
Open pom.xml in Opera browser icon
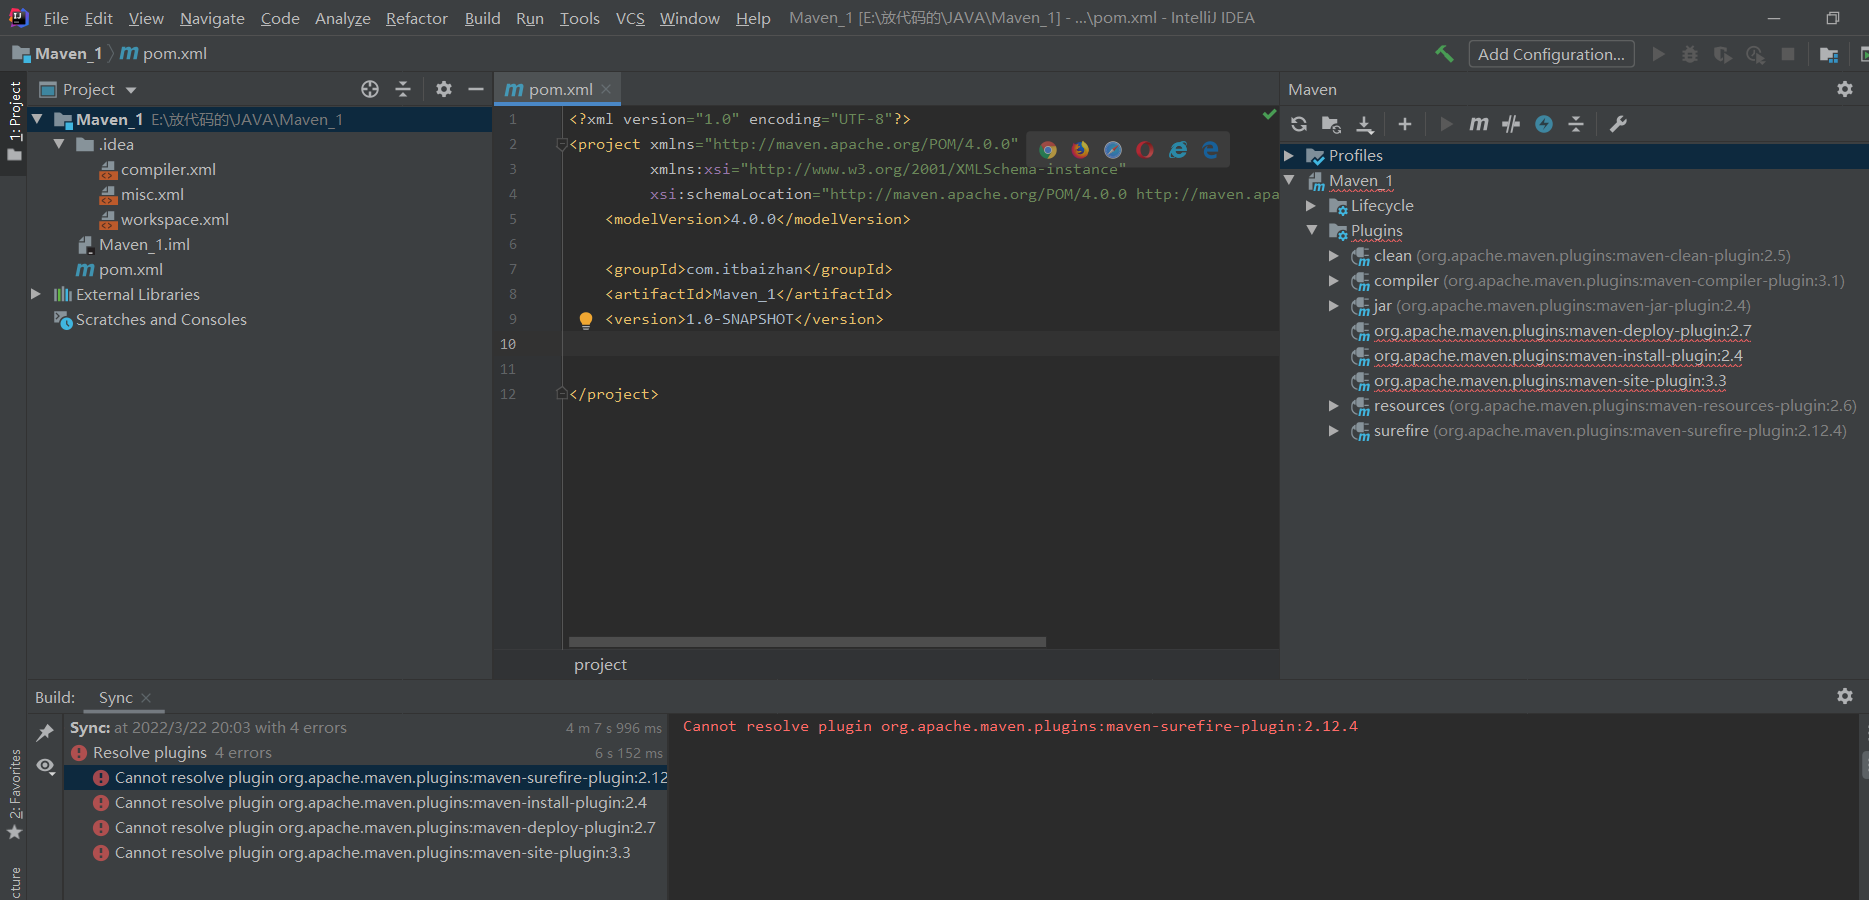click(x=1145, y=150)
